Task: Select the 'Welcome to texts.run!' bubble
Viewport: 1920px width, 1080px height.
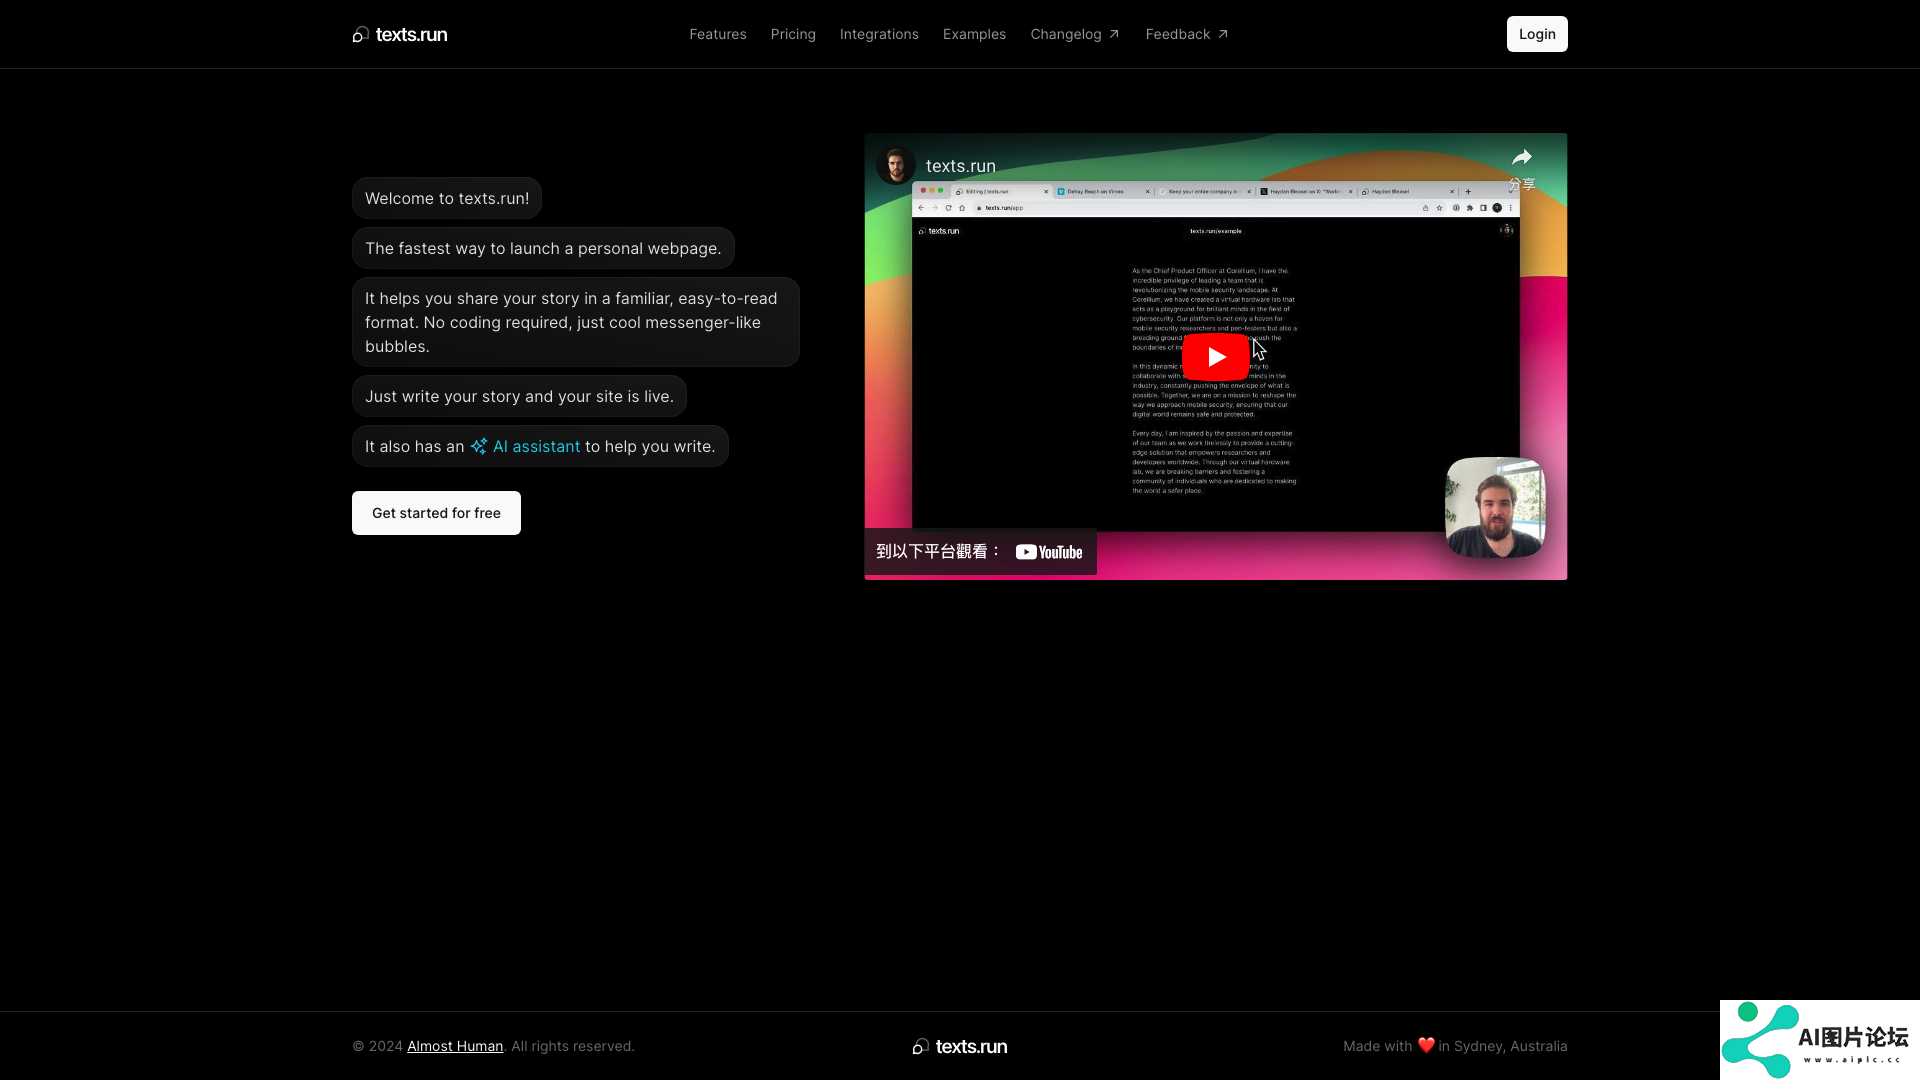Action: pos(447,198)
